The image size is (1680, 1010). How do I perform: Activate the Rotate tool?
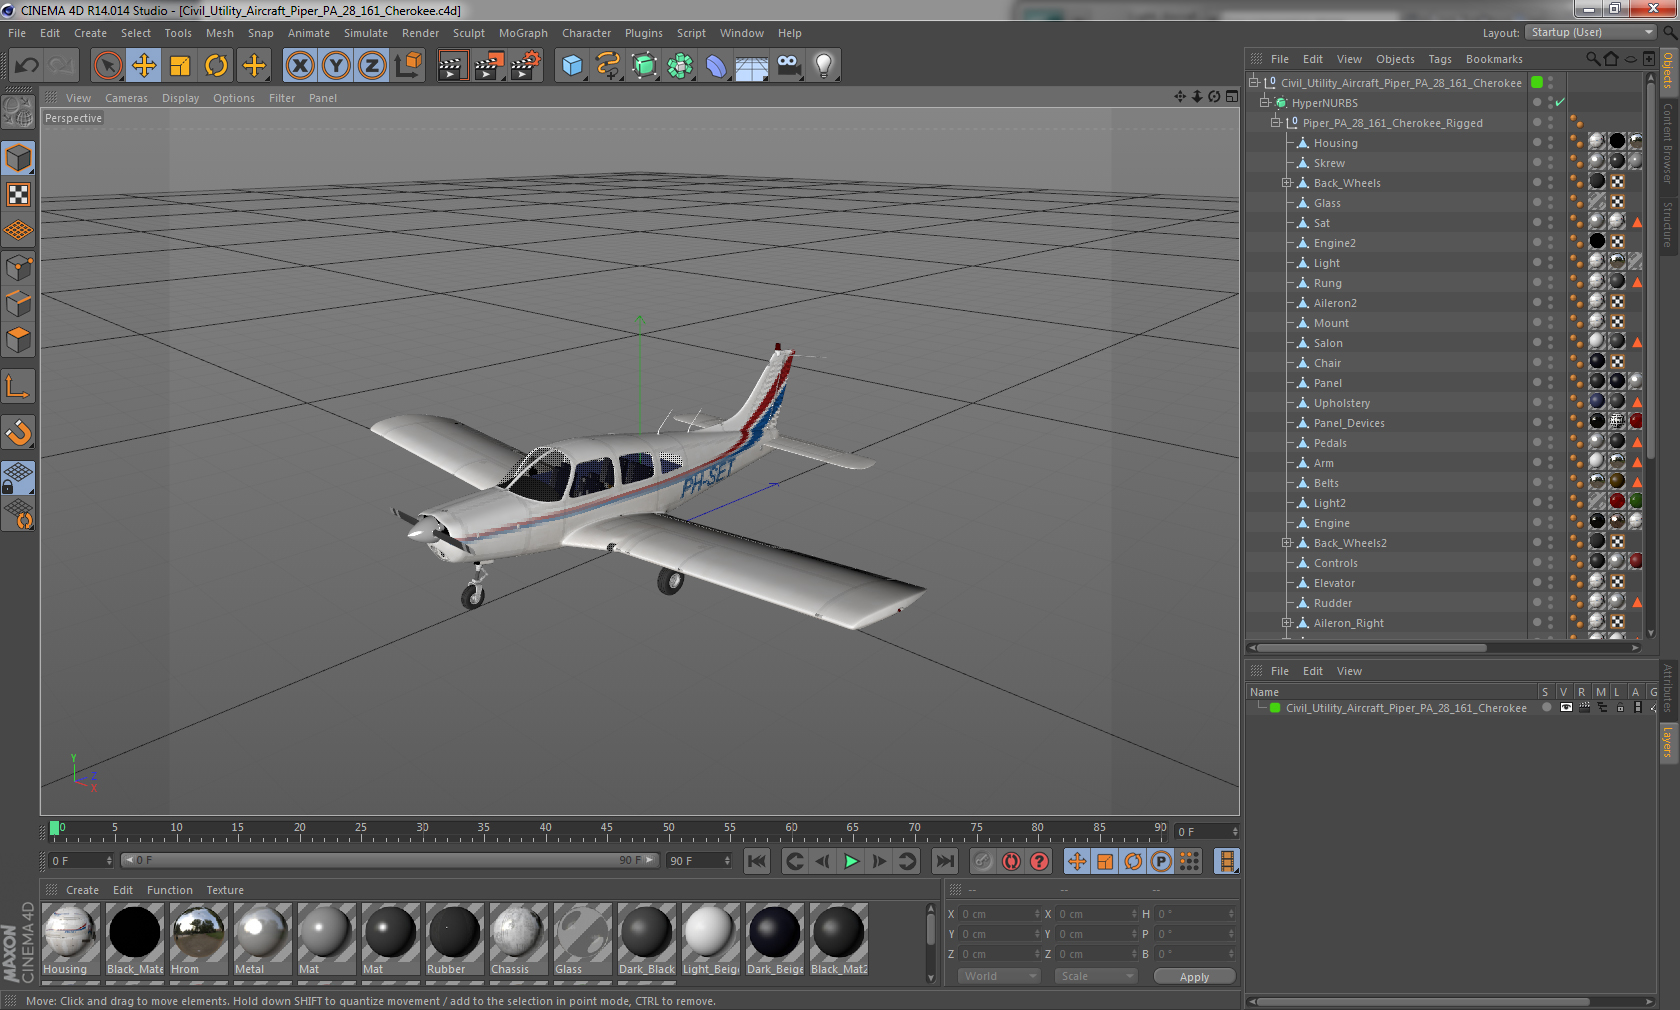pyautogui.click(x=216, y=66)
